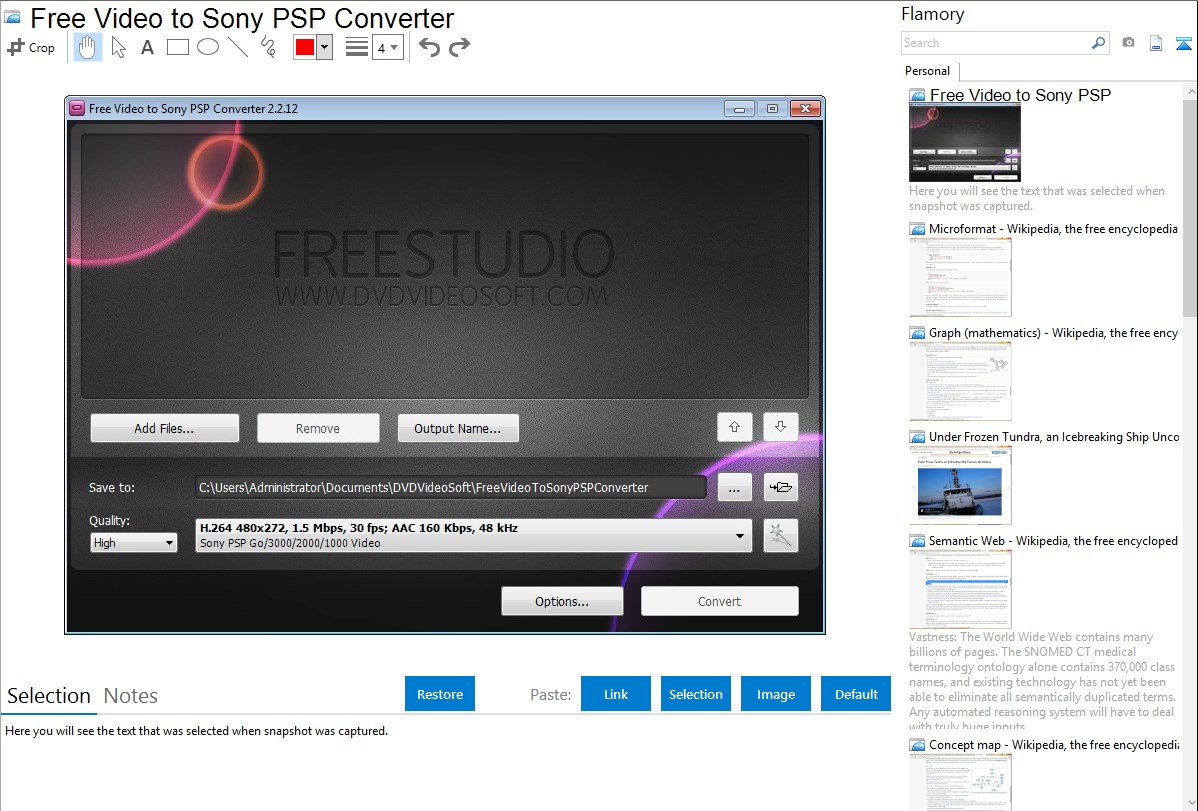Click in the Flamory search field
Image resolution: width=1198 pixels, height=811 pixels.
pyautogui.click(x=994, y=43)
